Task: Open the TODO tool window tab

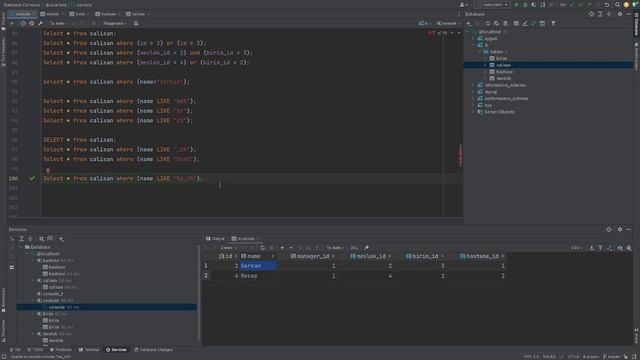Action: click(35, 350)
